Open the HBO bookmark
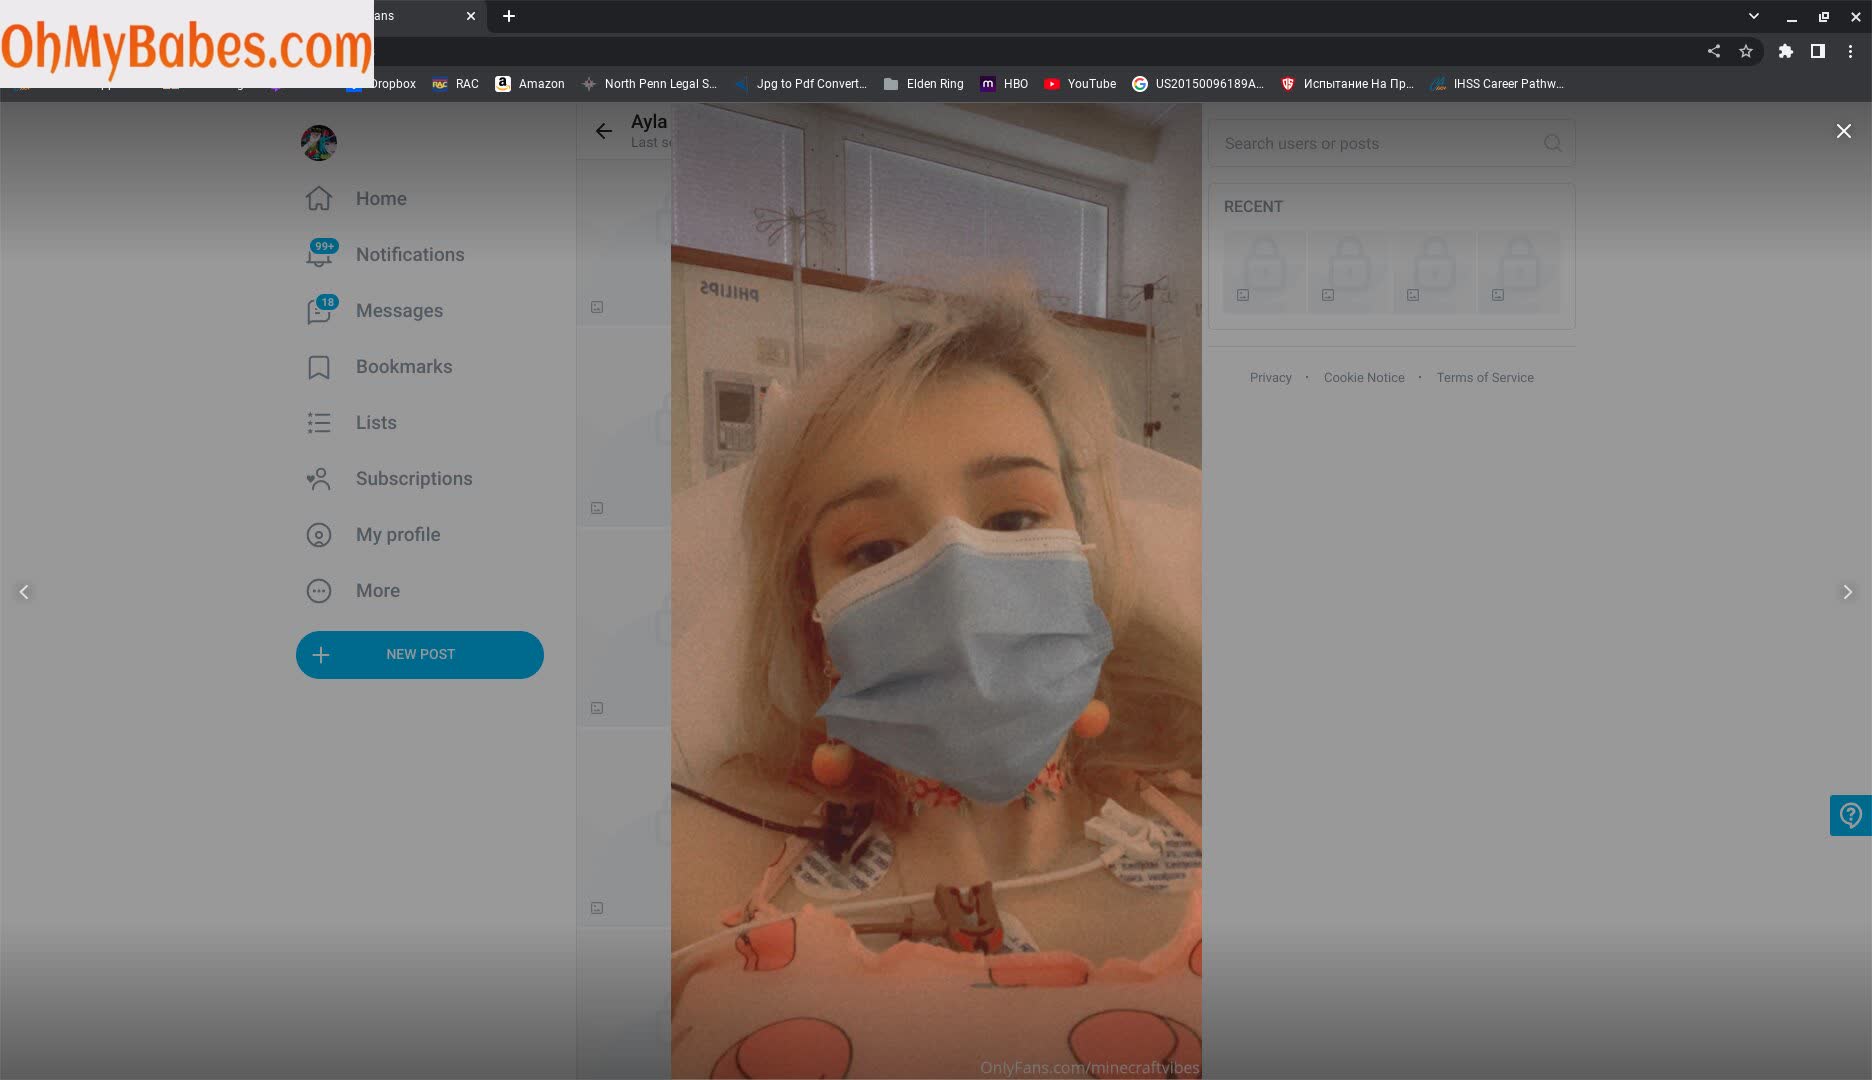Viewport: 1872px width, 1080px height. tap(1004, 84)
